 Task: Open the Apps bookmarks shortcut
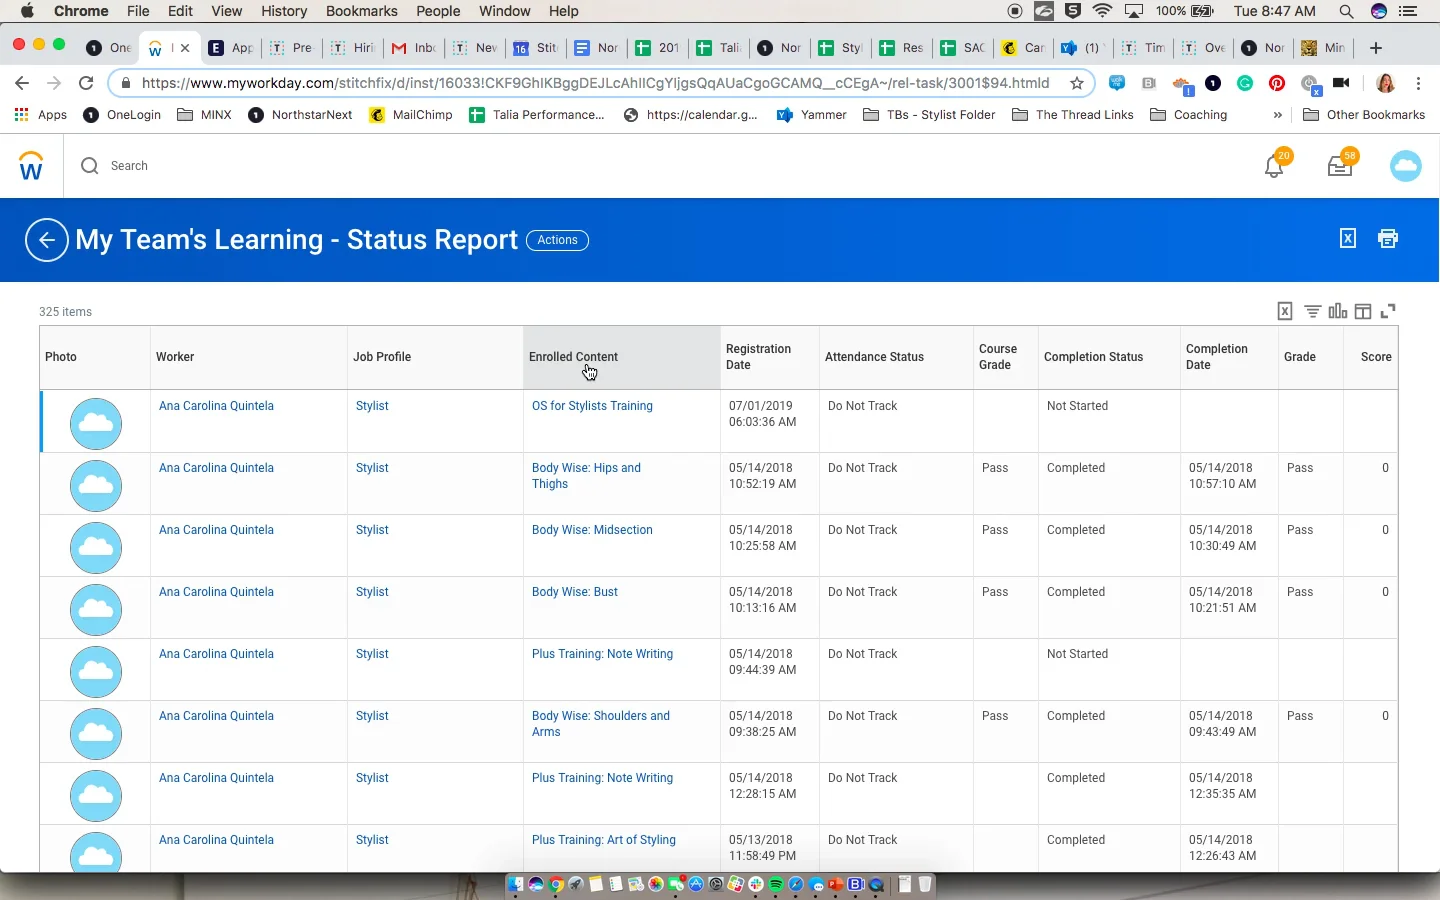click(41, 115)
